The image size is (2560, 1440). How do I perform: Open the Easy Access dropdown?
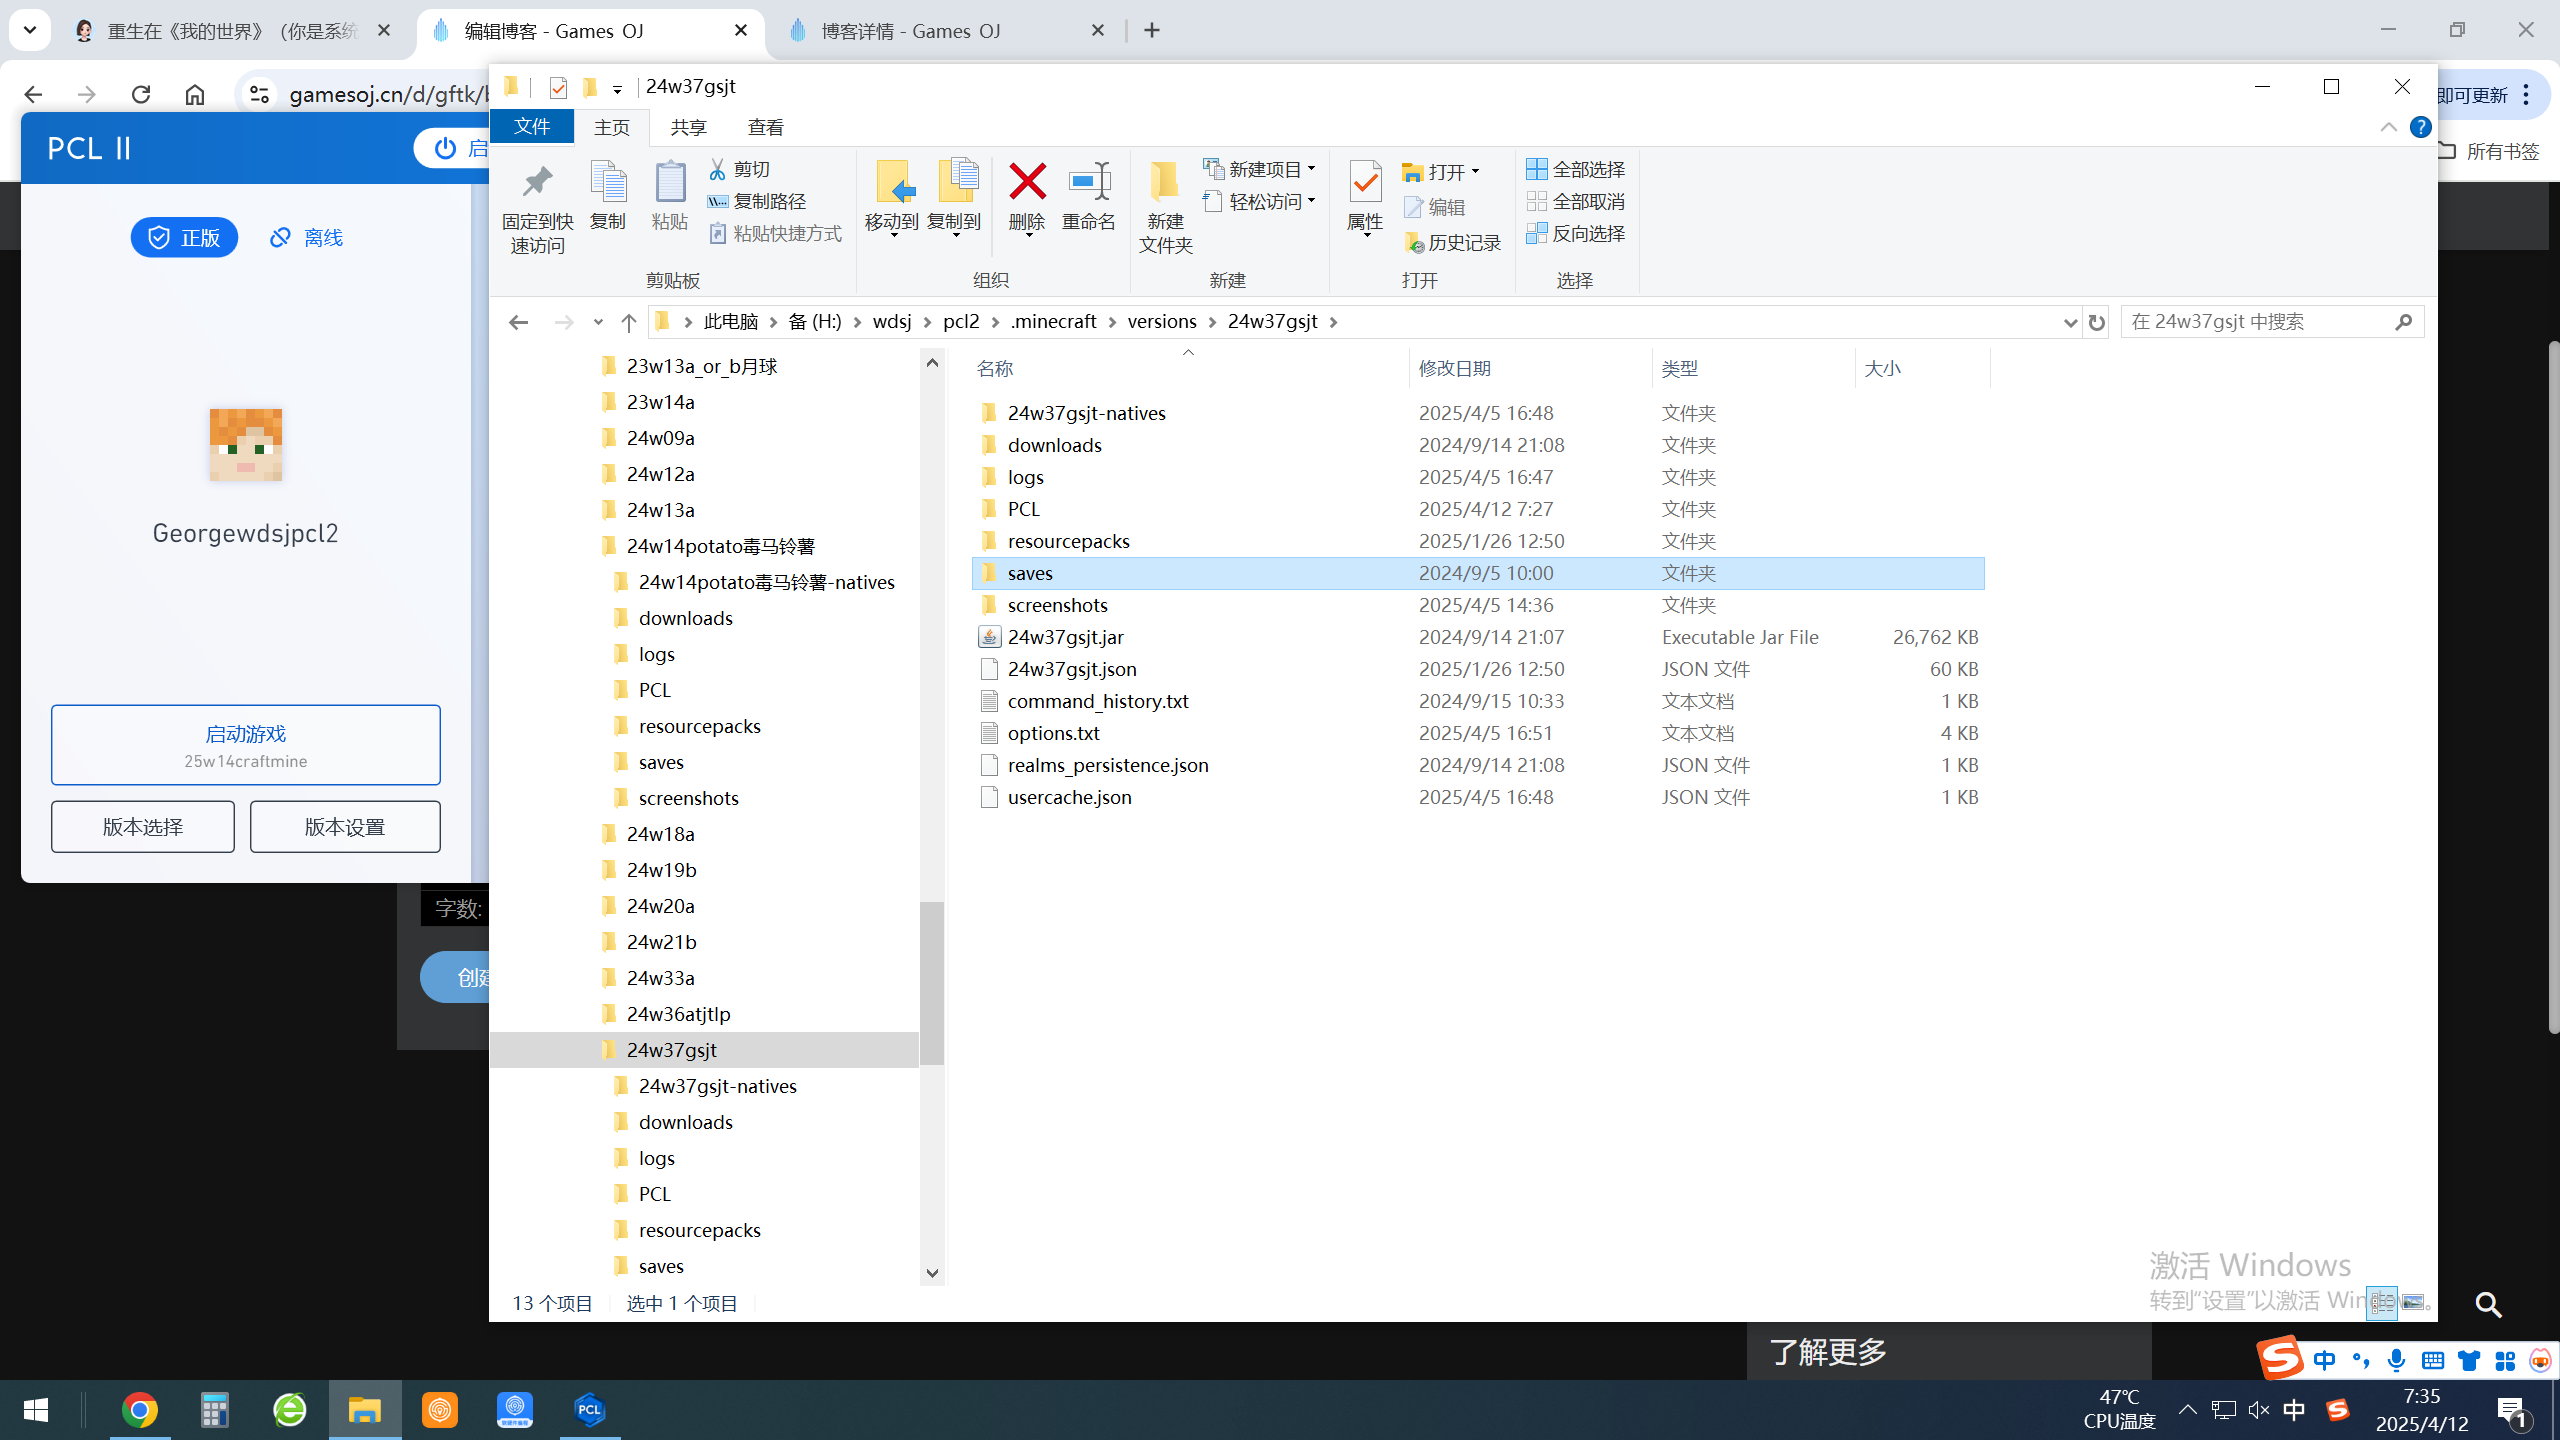[1312, 201]
